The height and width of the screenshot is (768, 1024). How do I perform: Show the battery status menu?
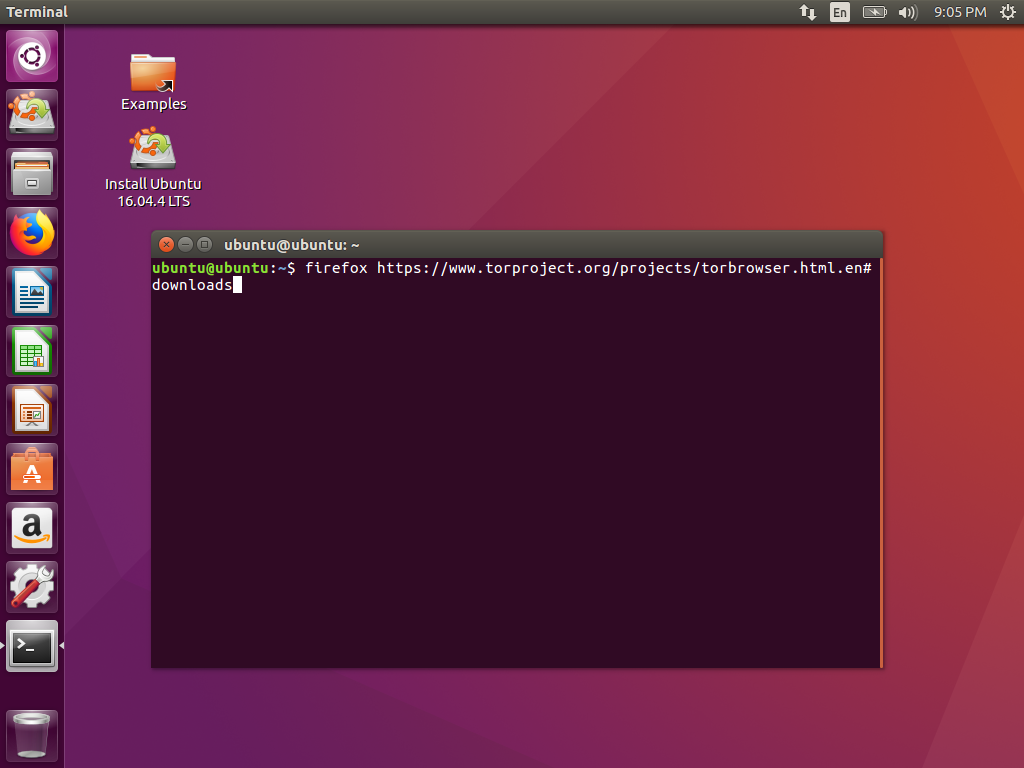click(873, 12)
